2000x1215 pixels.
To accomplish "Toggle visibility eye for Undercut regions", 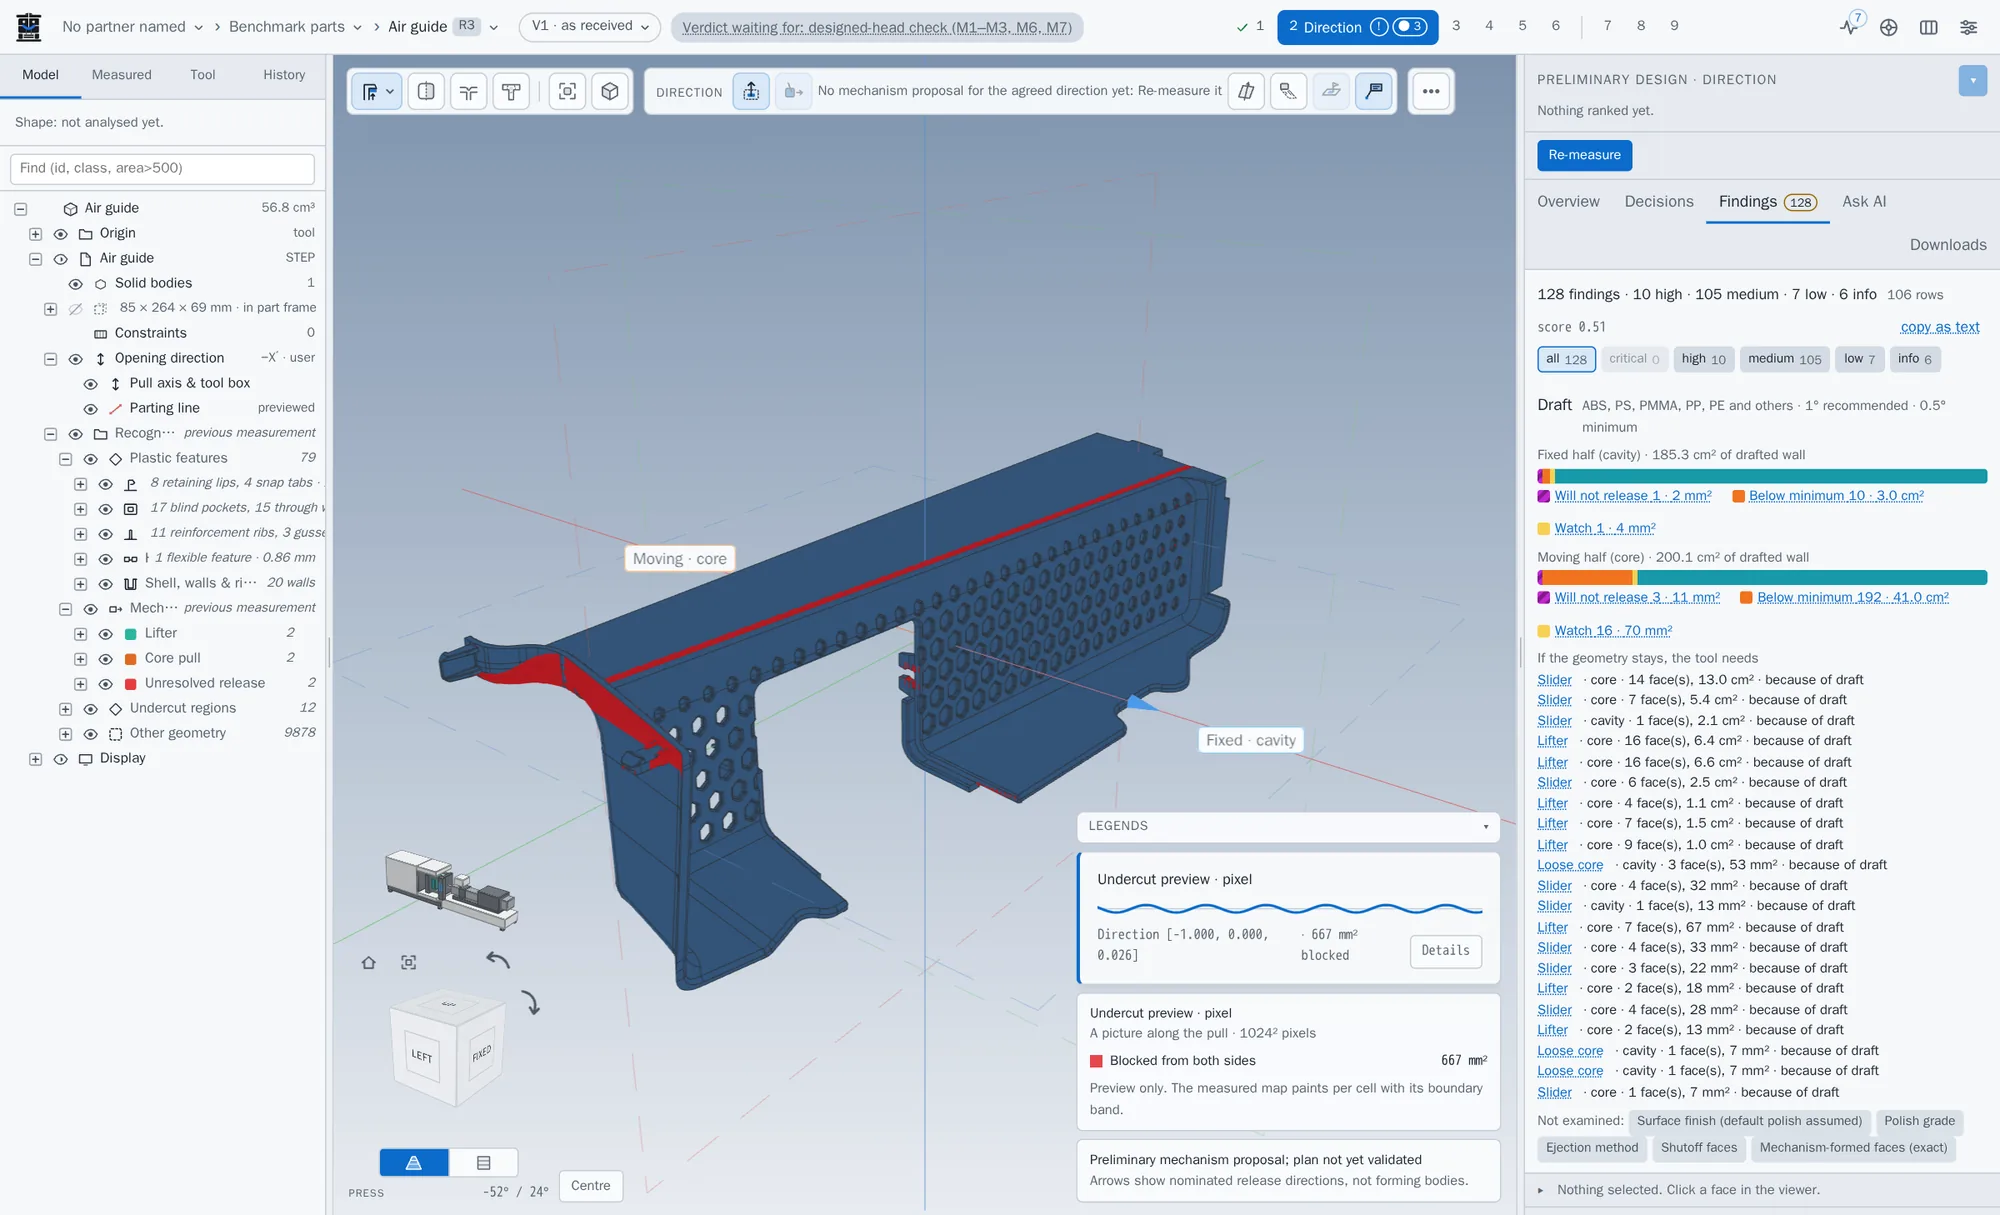I will pyautogui.click(x=90, y=709).
